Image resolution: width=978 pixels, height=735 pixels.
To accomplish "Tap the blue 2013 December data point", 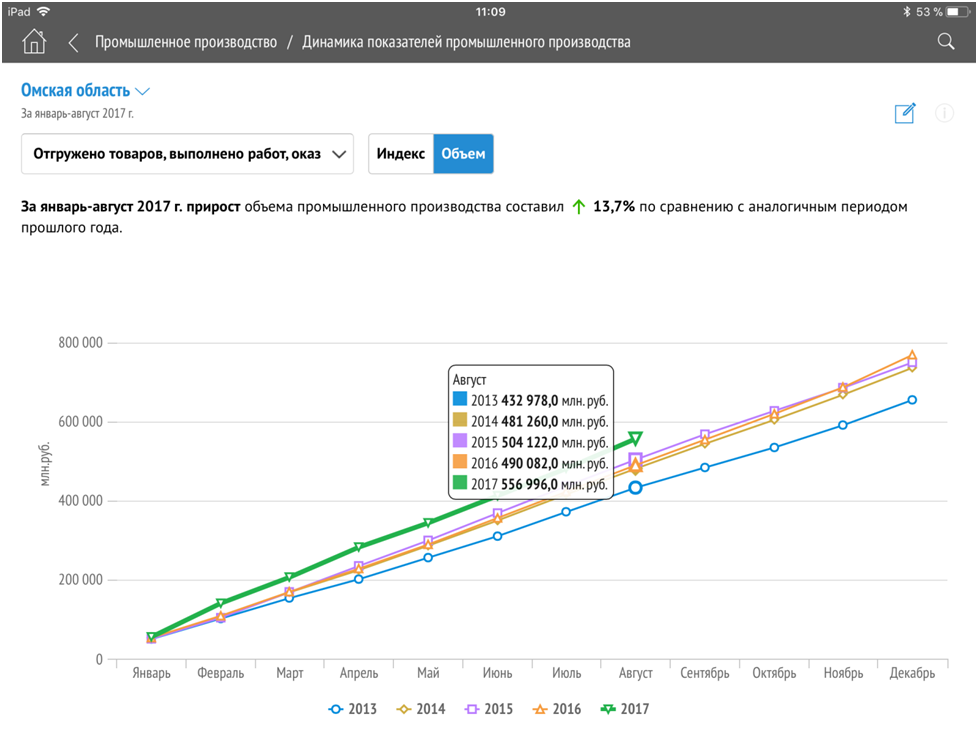I will pos(912,400).
